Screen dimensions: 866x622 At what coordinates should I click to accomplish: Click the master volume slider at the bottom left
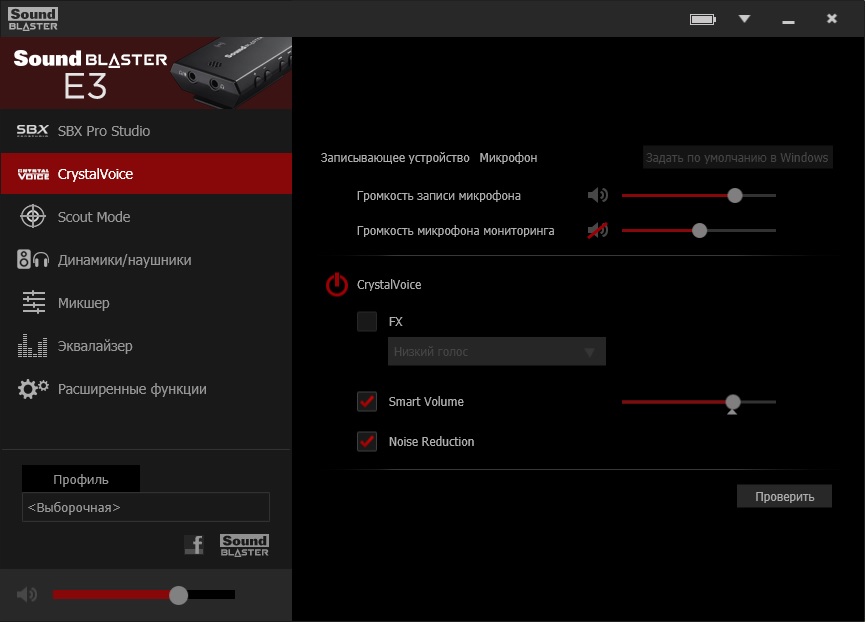(x=144, y=594)
